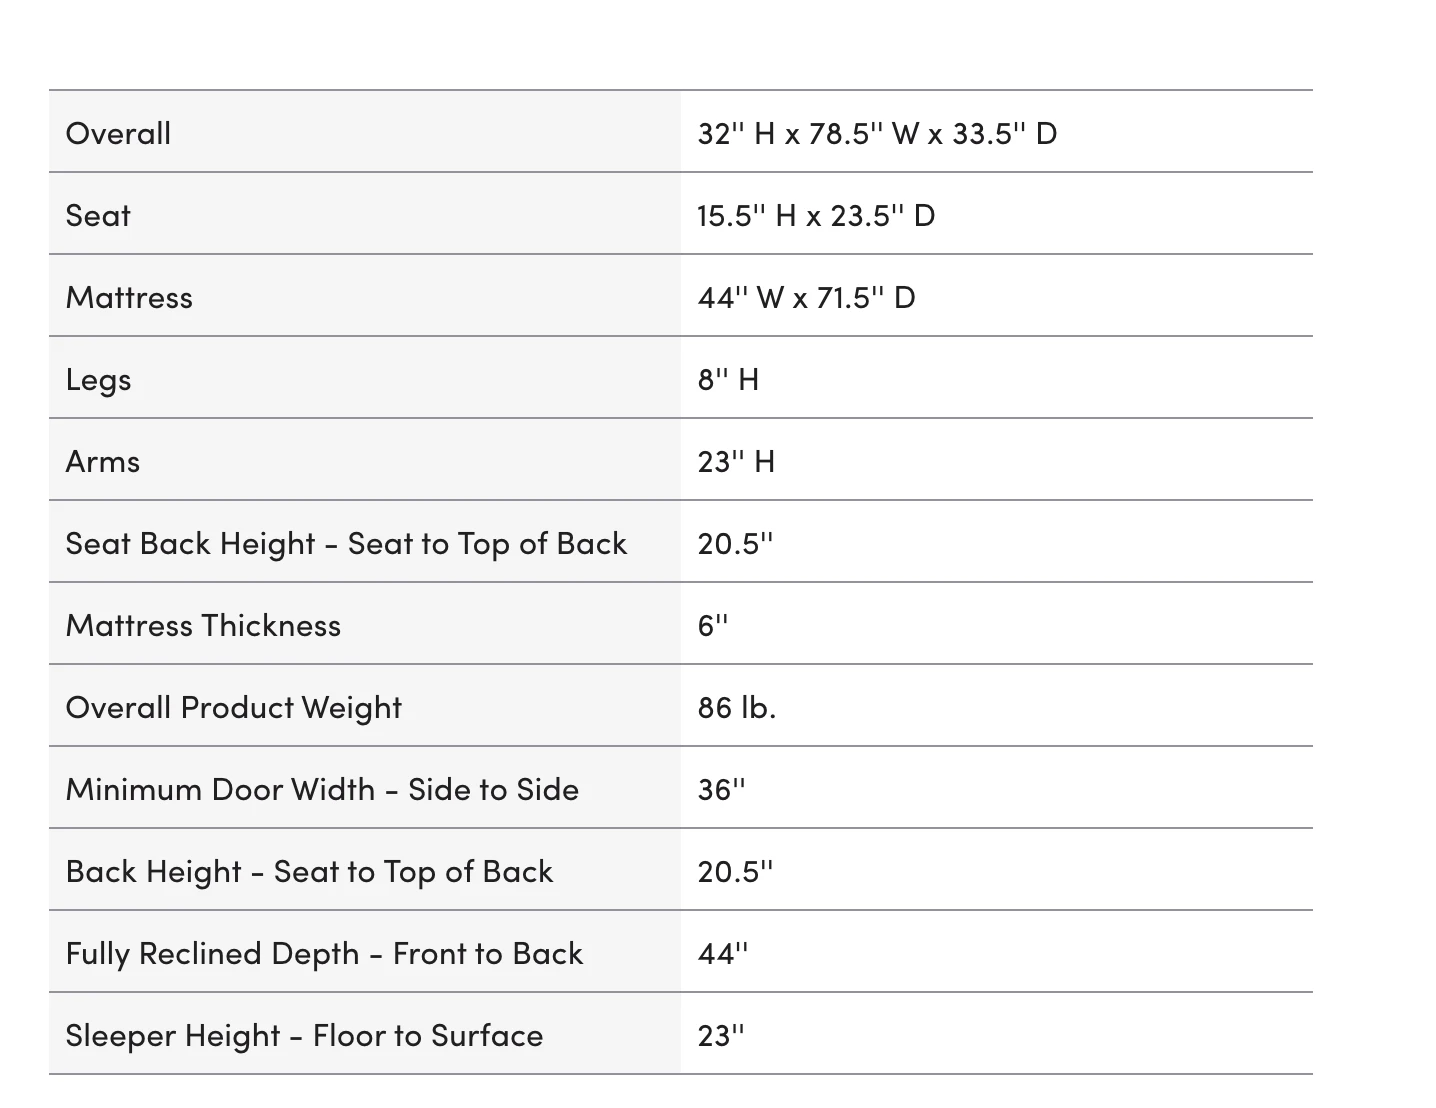Click the mattress thickness value 6''
The width and height of the screenshot is (1436, 1108).
713,625
